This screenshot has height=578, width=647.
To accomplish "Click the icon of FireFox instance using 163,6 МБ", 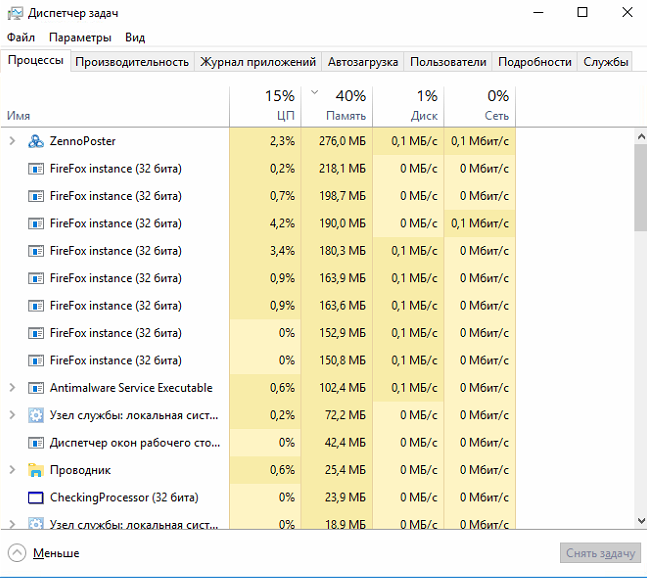I will pyautogui.click(x=36, y=306).
